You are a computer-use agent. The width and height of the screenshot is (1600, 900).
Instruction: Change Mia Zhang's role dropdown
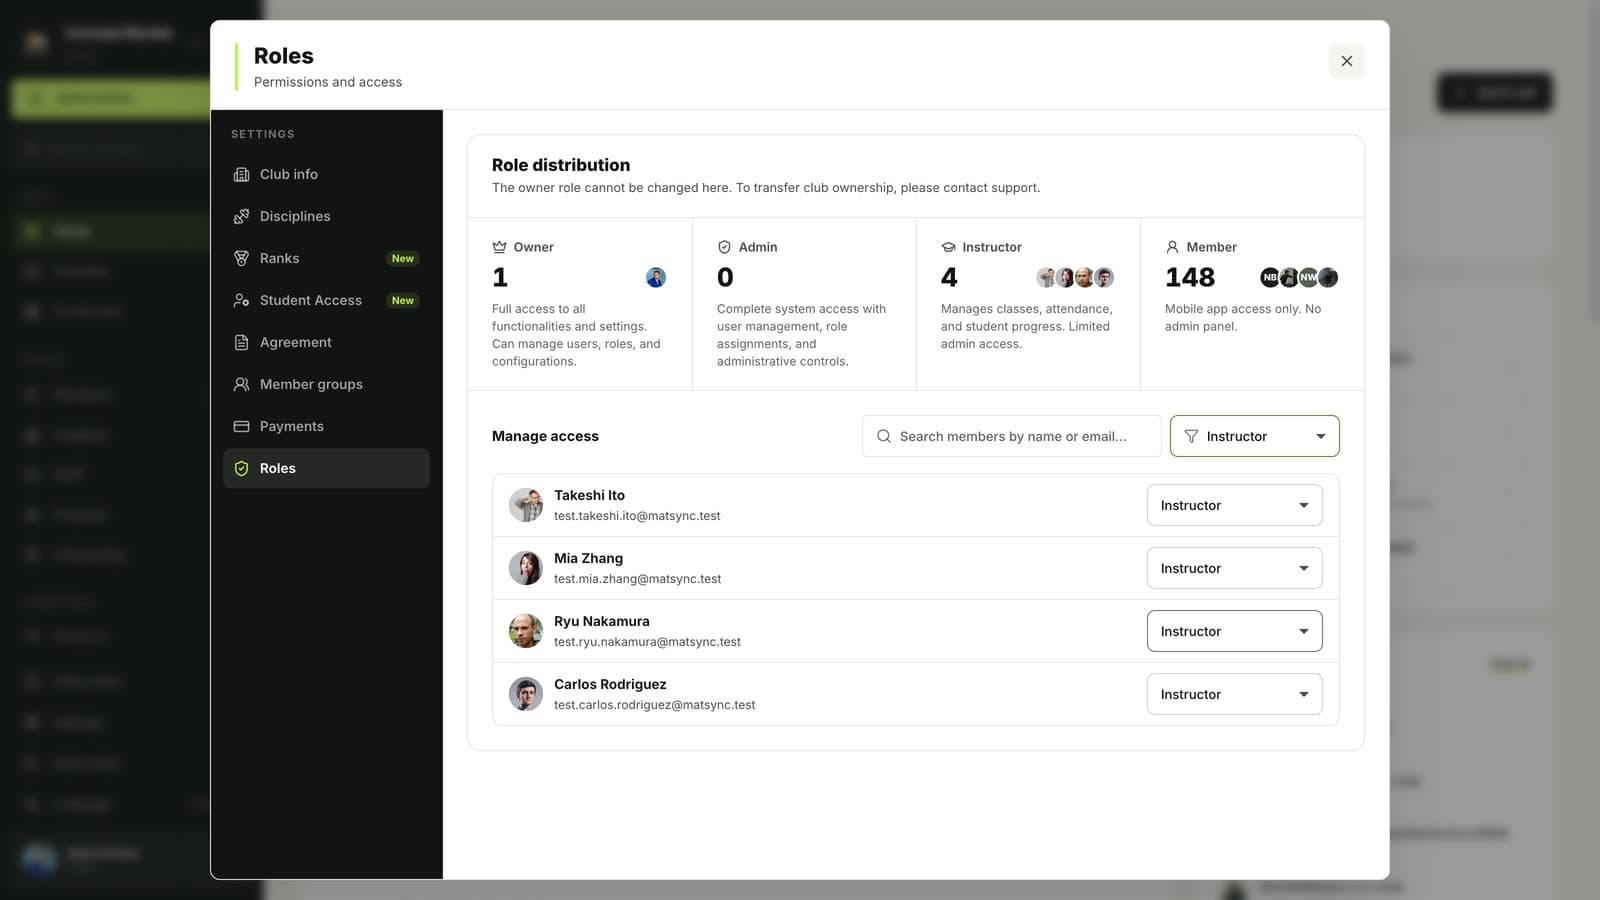(x=1234, y=568)
